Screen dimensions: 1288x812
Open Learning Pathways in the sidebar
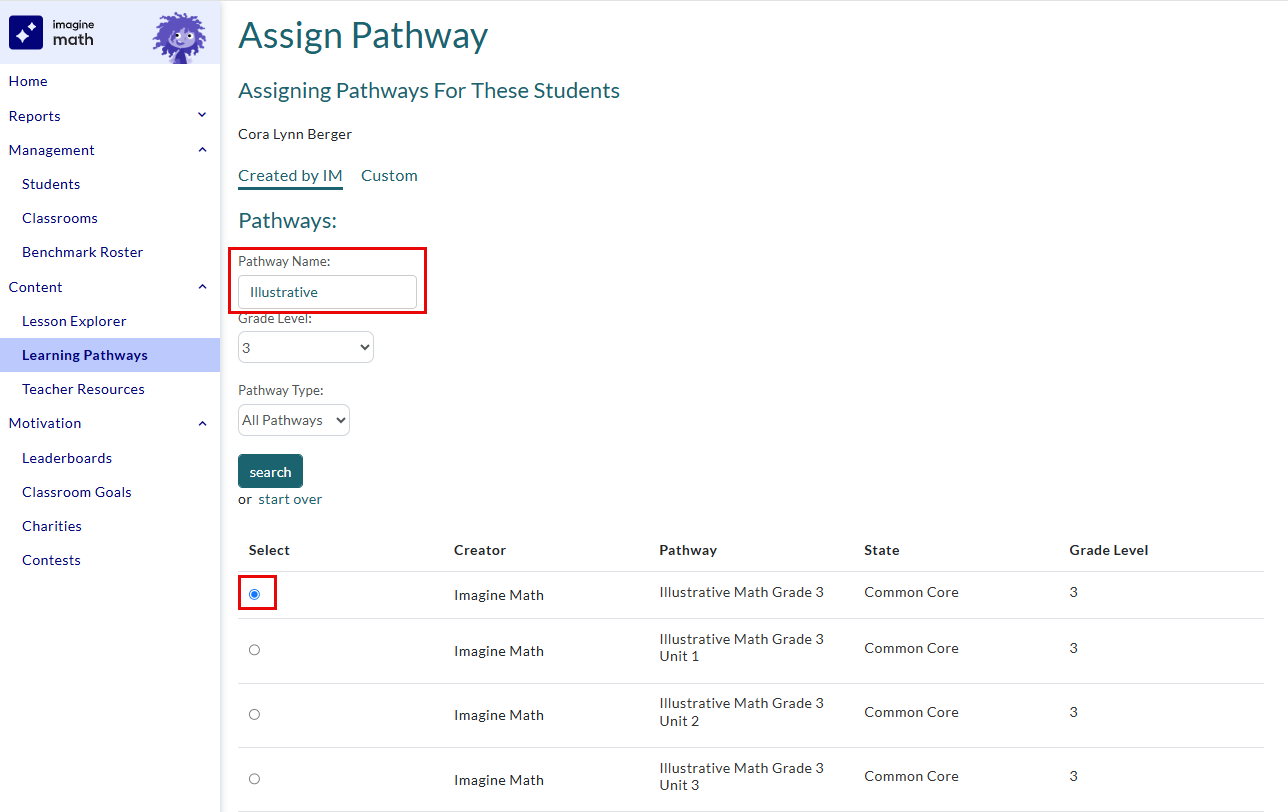(x=110, y=355)
